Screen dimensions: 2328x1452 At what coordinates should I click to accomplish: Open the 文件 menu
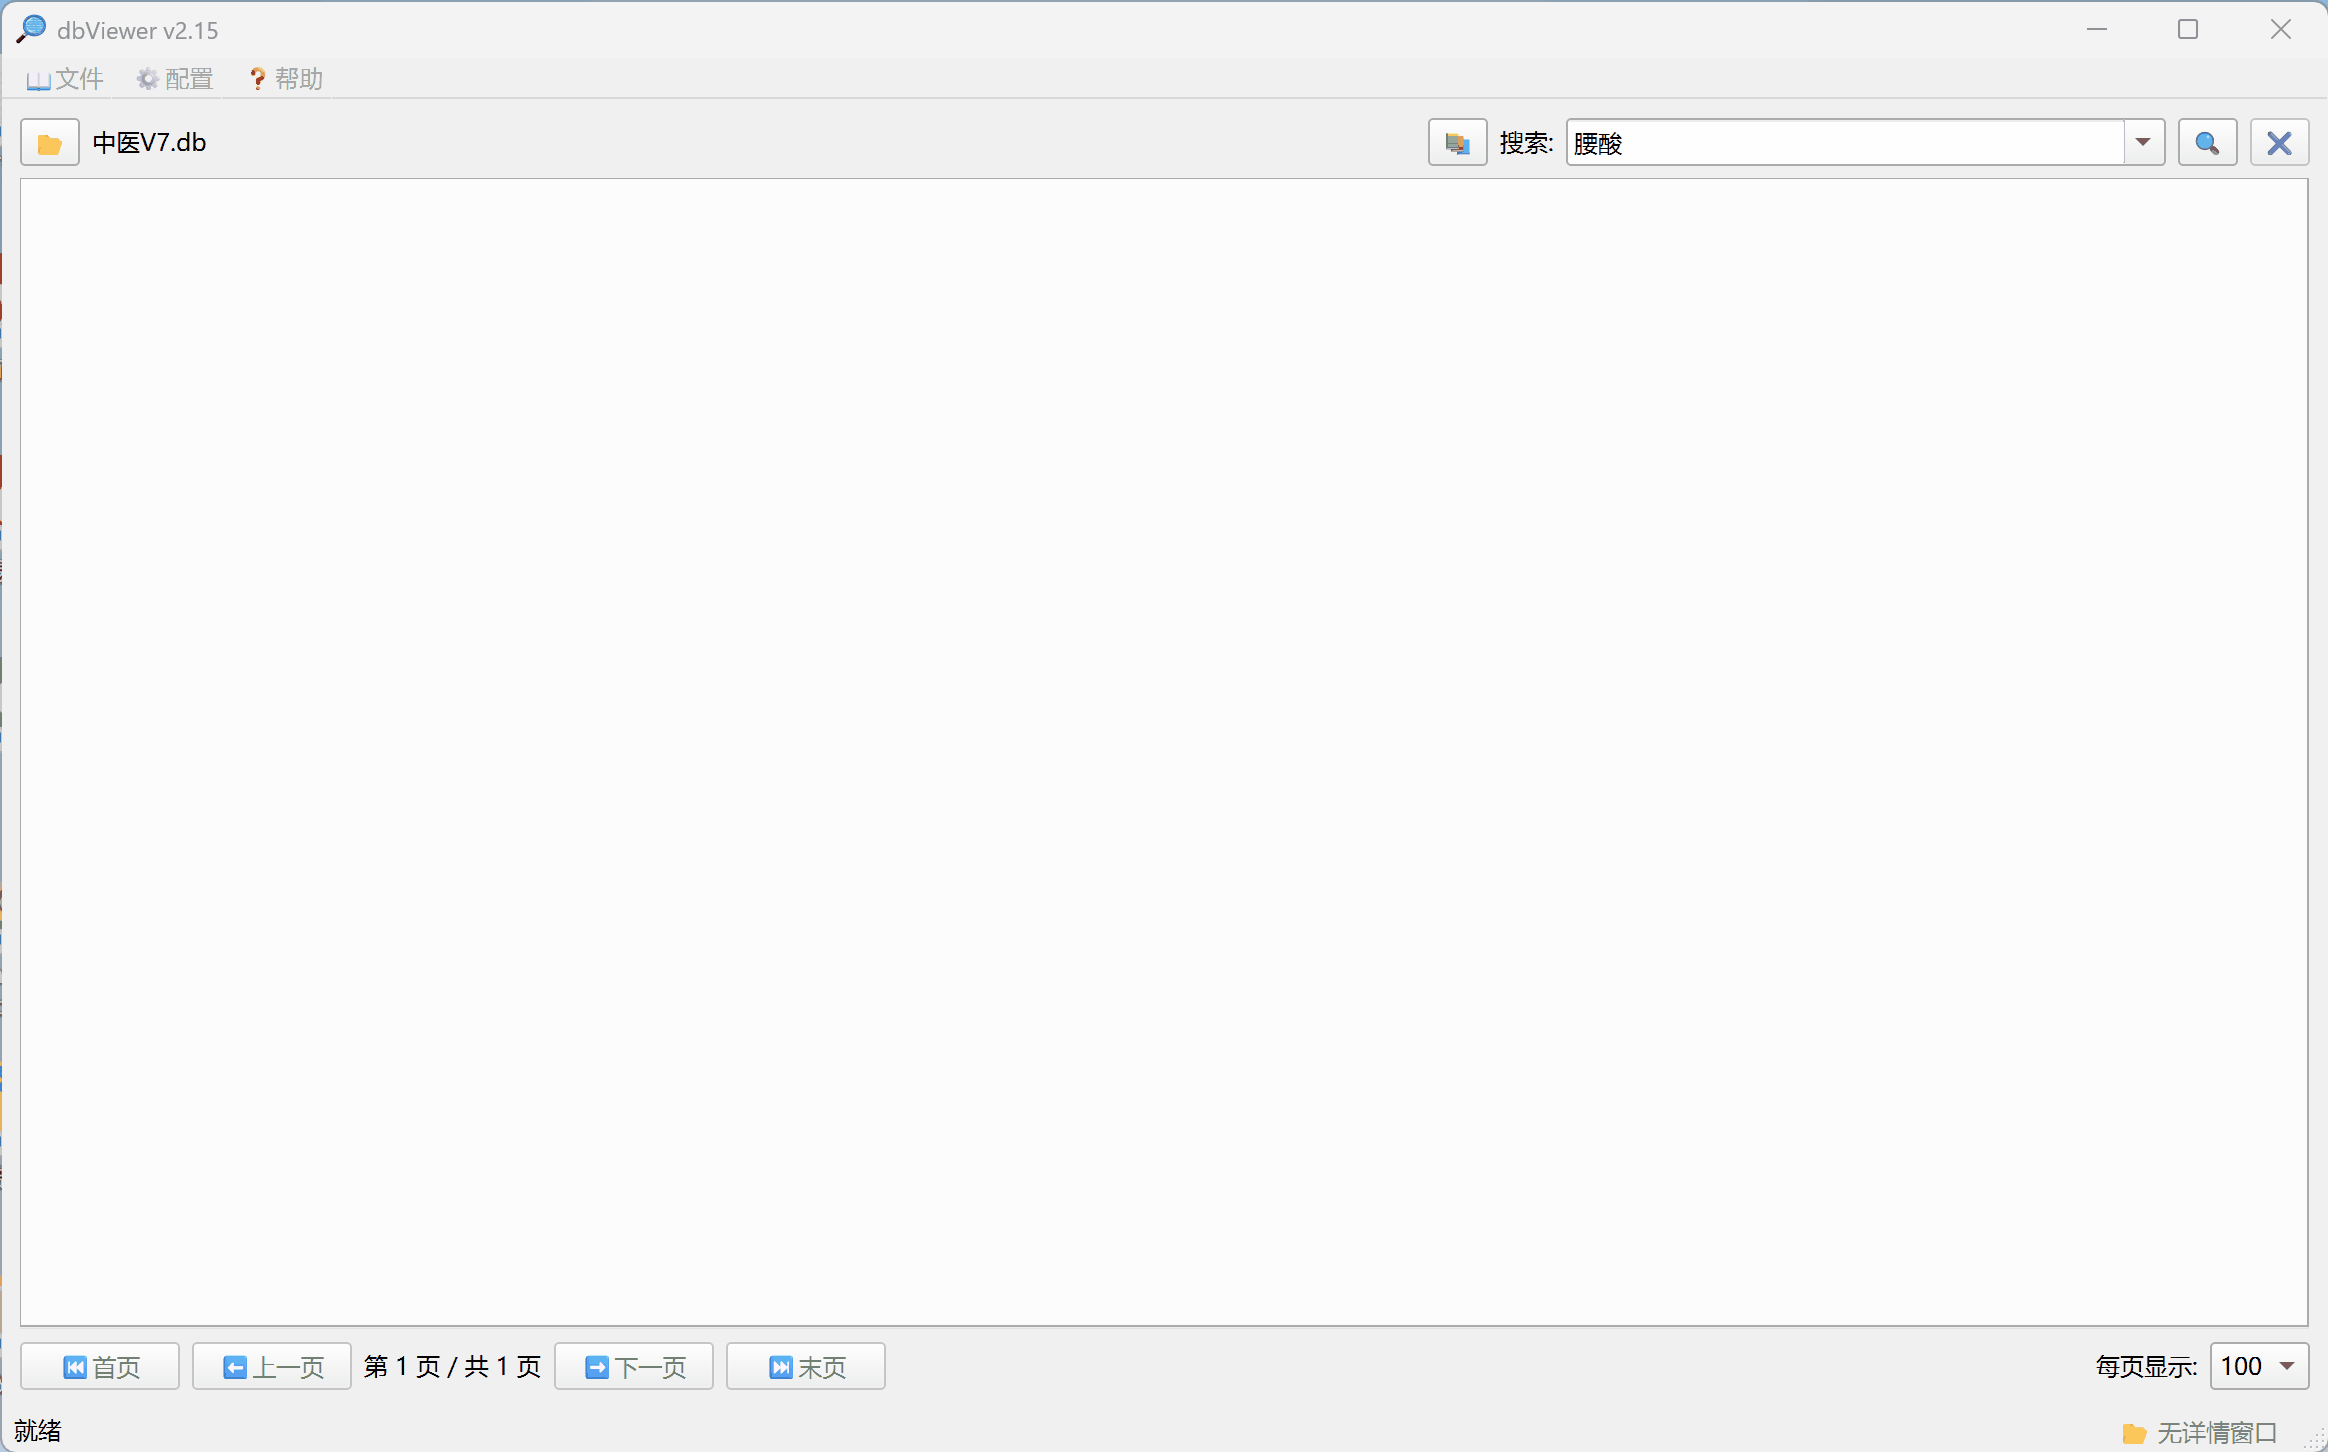[x=66, y=79]
